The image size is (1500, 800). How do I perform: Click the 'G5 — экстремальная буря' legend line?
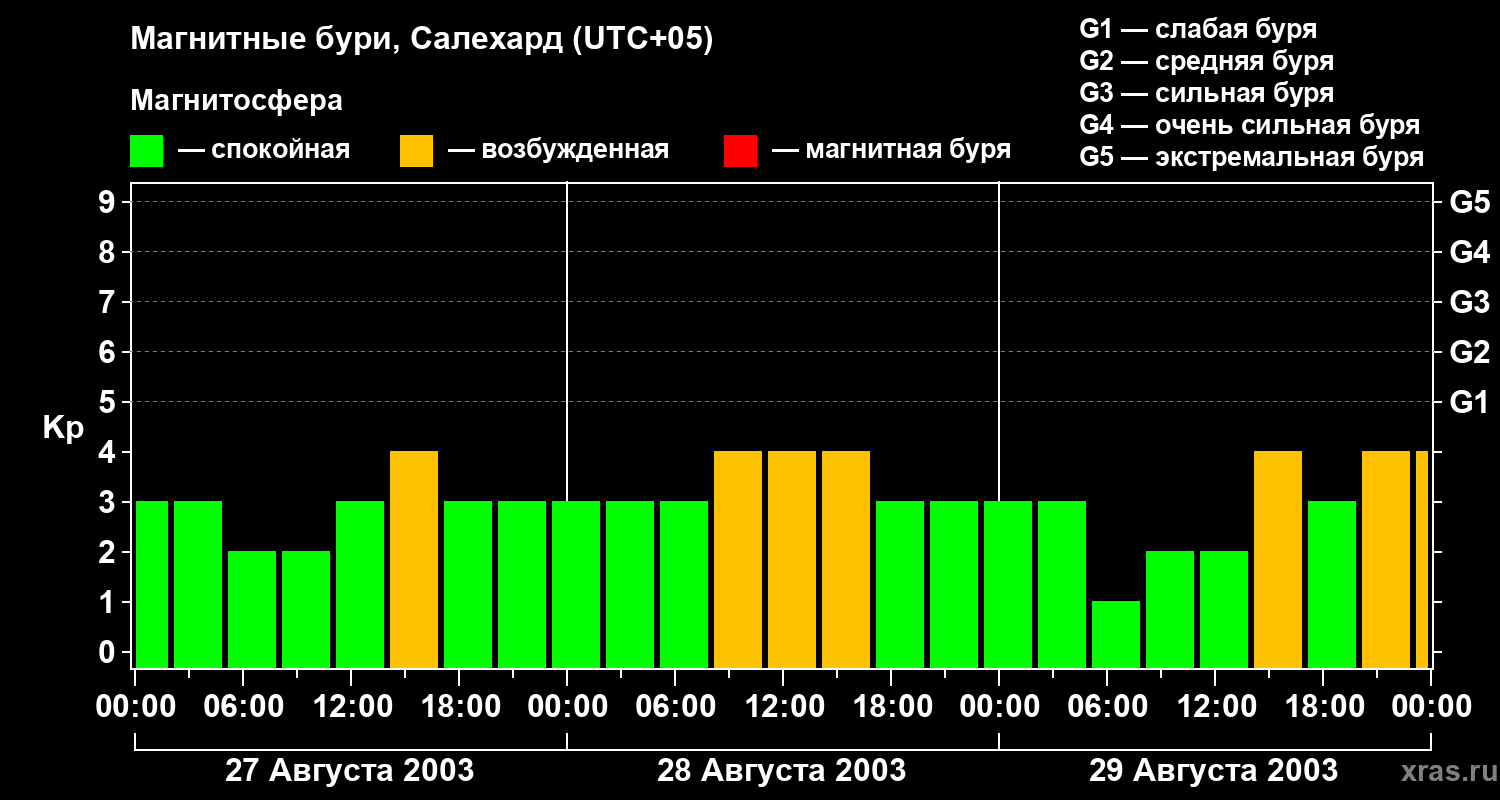click(x=1252, y=157)
